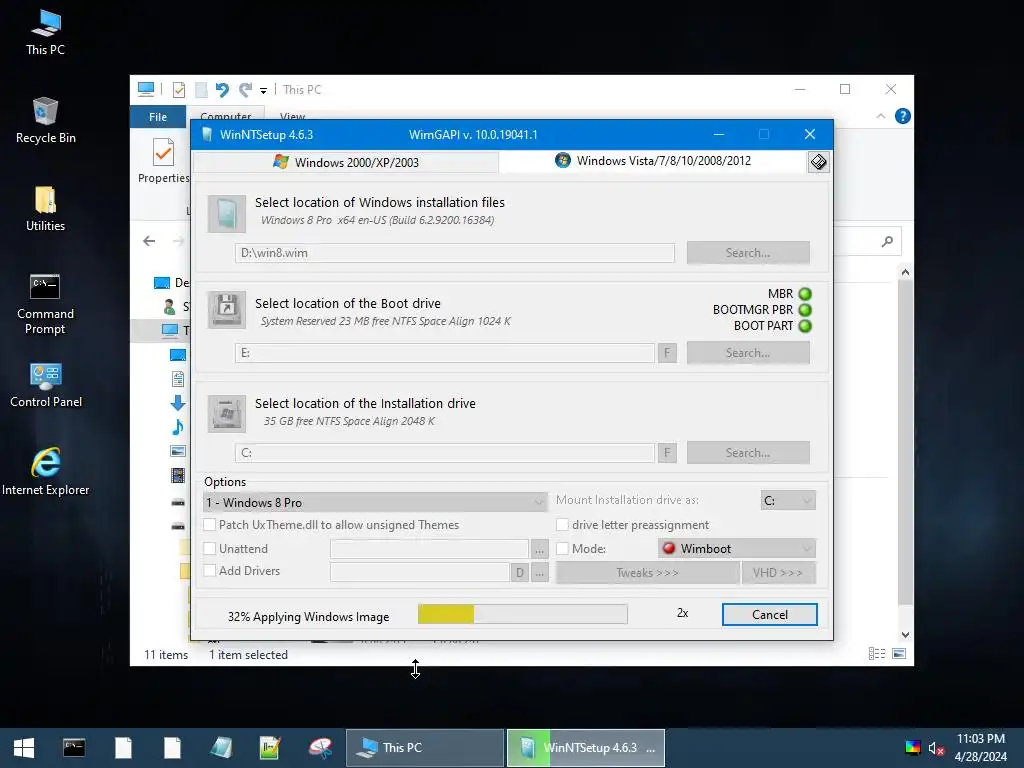This screenshot has height=768, width=1024.
Task: Enable the Unattend checkbox
Action: [x=210, y=549]
